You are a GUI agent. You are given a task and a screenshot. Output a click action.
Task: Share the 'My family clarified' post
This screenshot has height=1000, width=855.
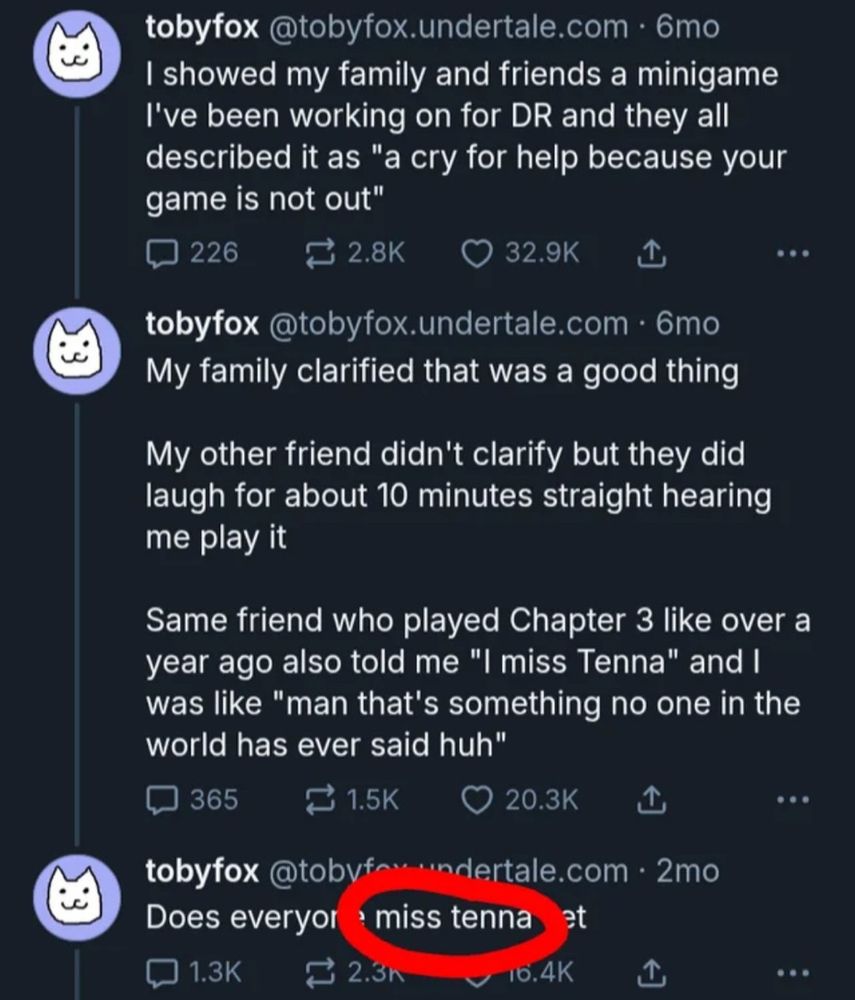(652, 800)
